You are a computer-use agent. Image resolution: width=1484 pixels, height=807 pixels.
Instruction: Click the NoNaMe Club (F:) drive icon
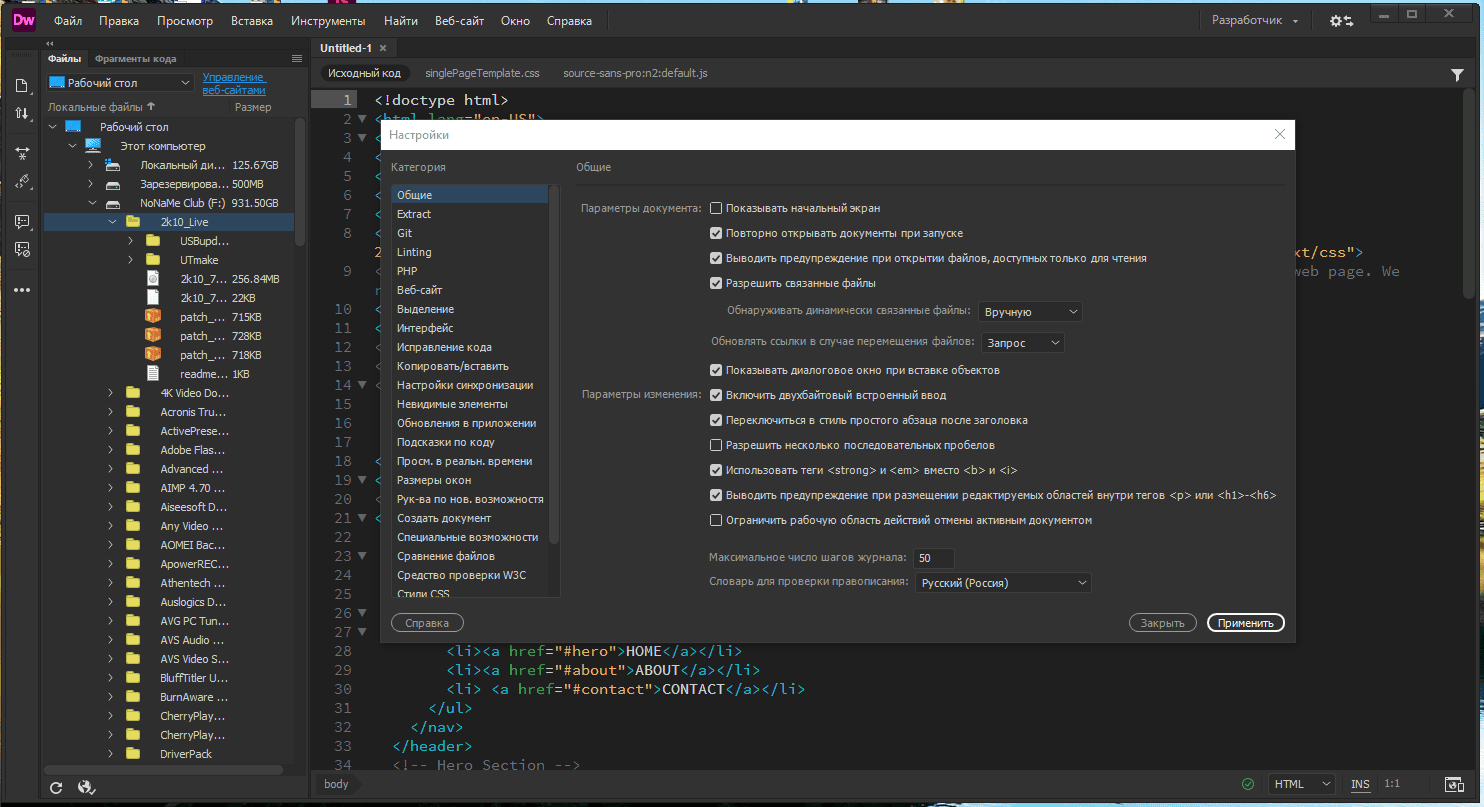pyautogui.click(x=114, y=203)
